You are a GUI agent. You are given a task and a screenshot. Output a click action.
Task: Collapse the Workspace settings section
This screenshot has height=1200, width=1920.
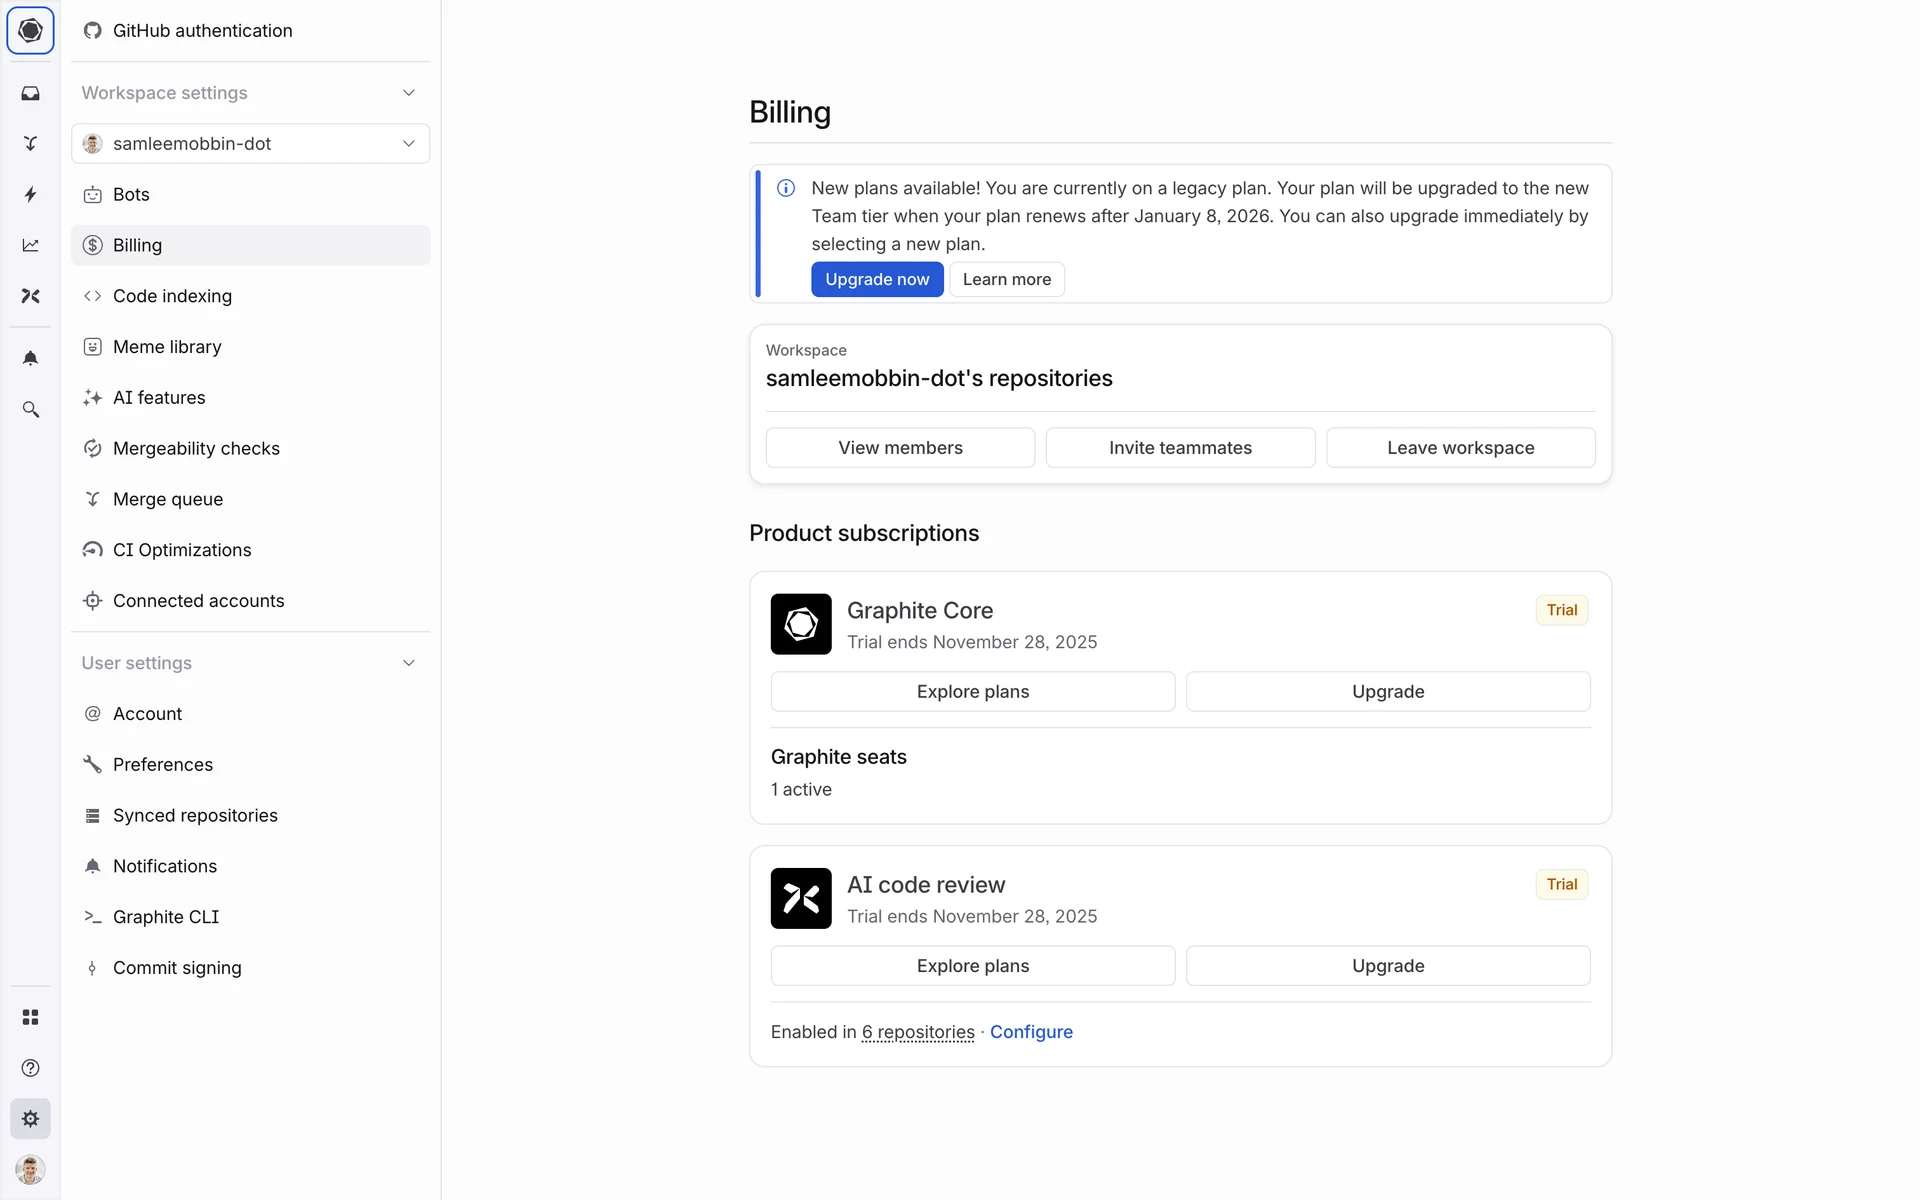point(408,93)
